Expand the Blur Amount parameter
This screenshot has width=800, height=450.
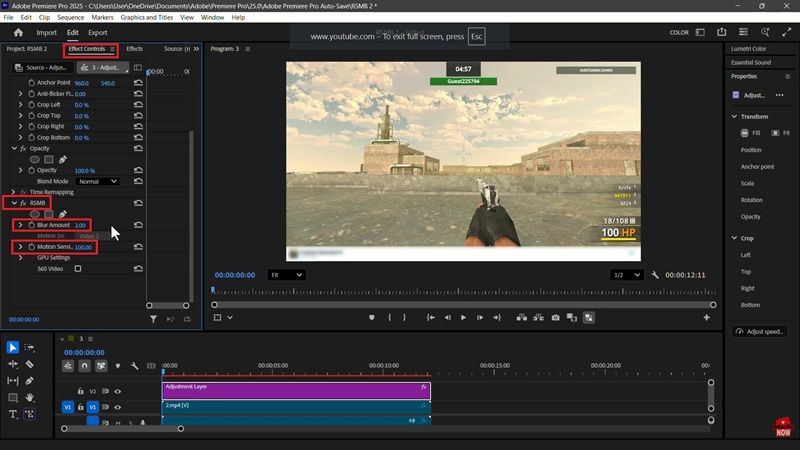[x=20, y=225]
